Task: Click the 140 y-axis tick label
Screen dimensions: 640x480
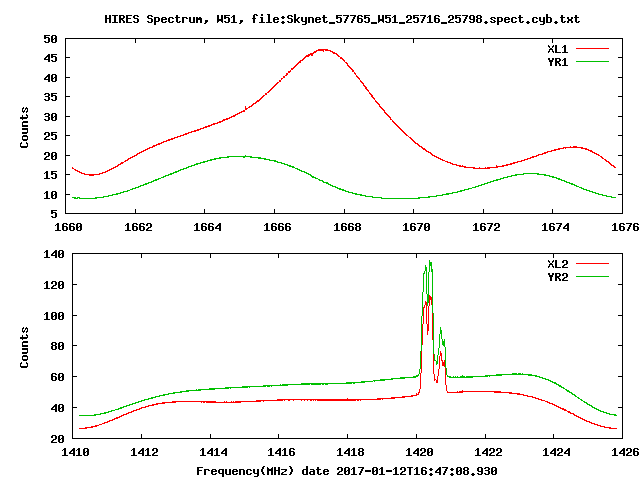Action: pyautogui.click(x=54, y=254)
